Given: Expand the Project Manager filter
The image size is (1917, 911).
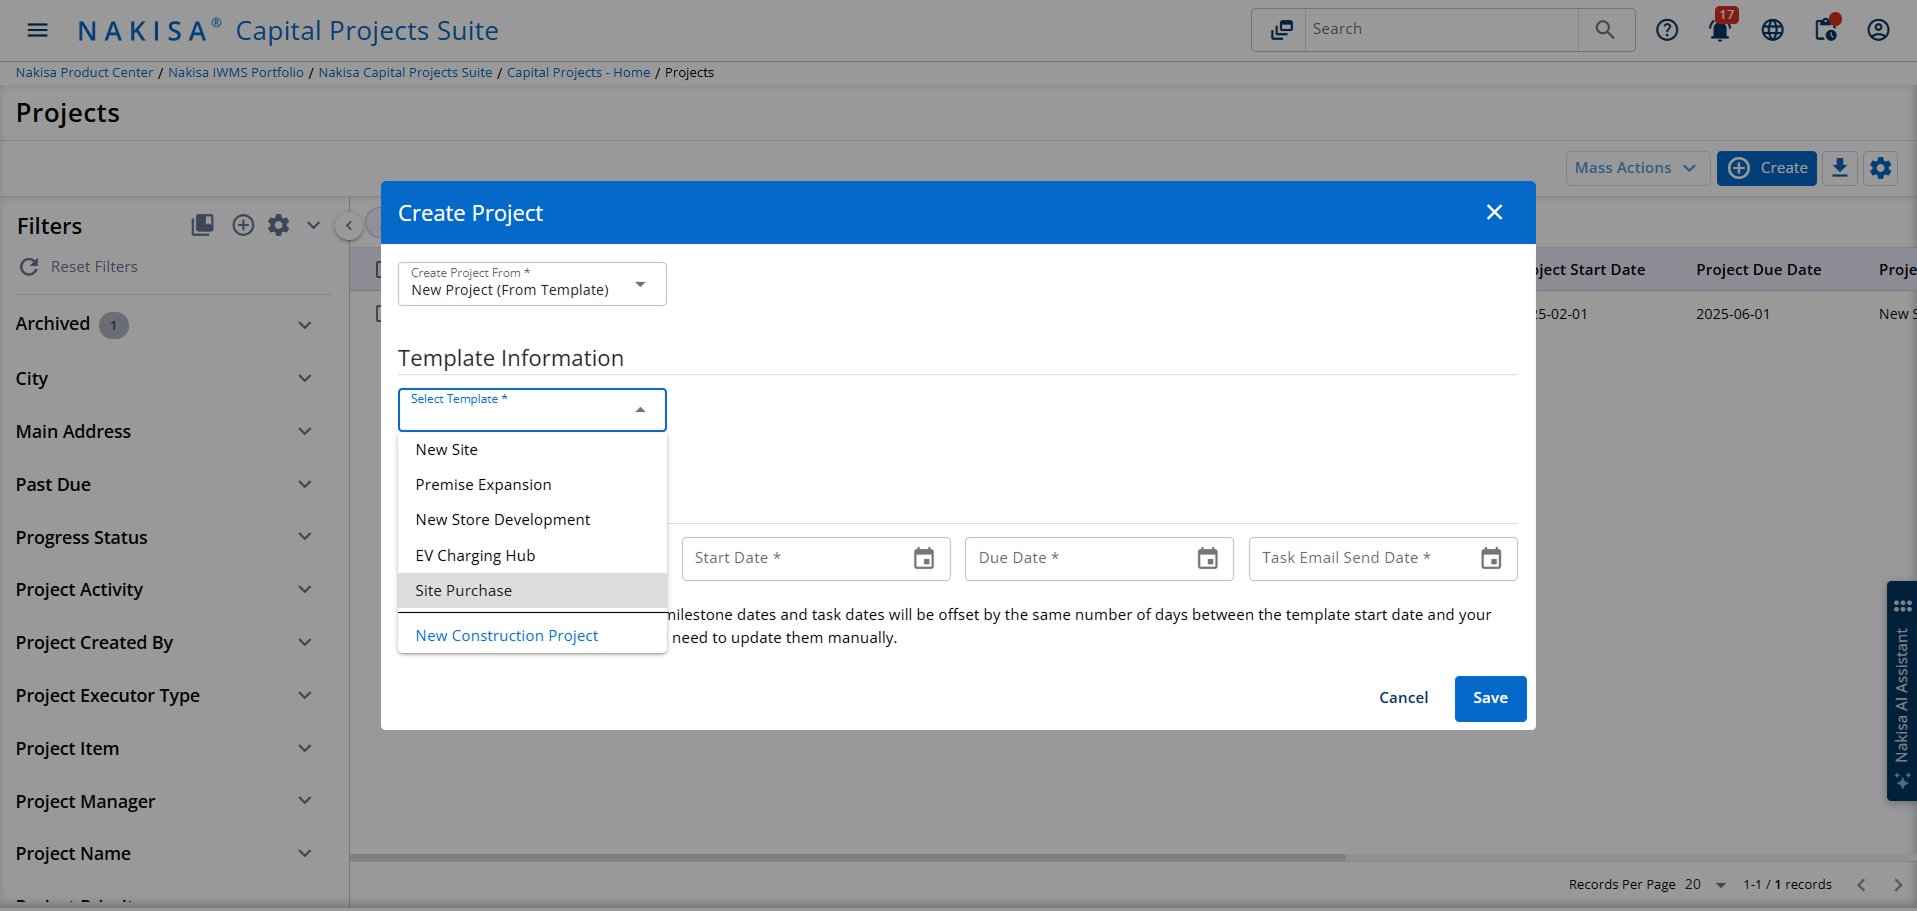Looking at the screenshot, I should [305, 801].
